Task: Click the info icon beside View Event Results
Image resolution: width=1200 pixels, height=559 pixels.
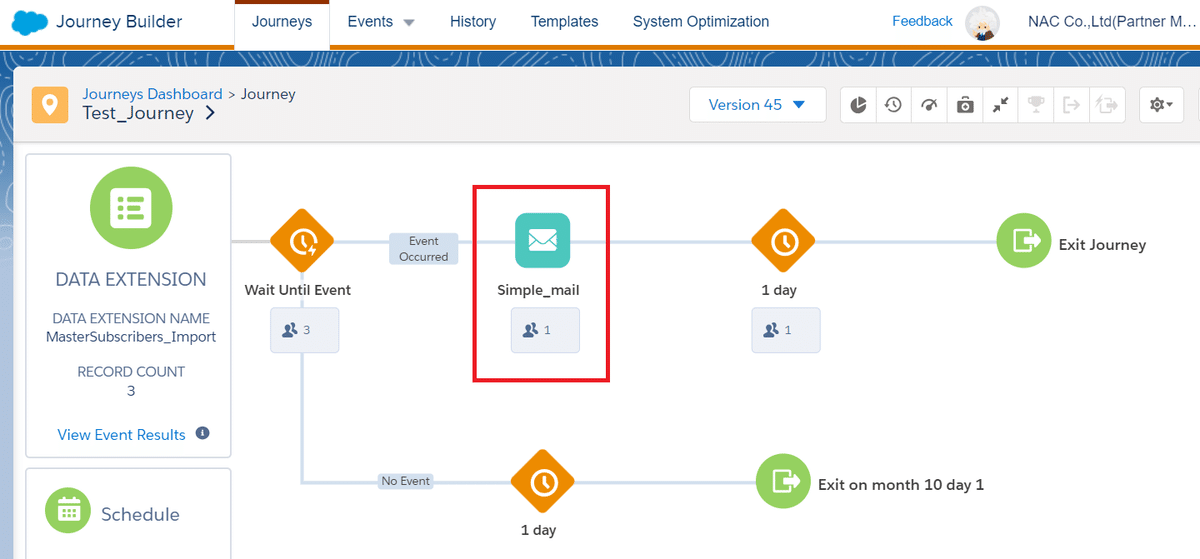Action: click(x=202, y=433)
